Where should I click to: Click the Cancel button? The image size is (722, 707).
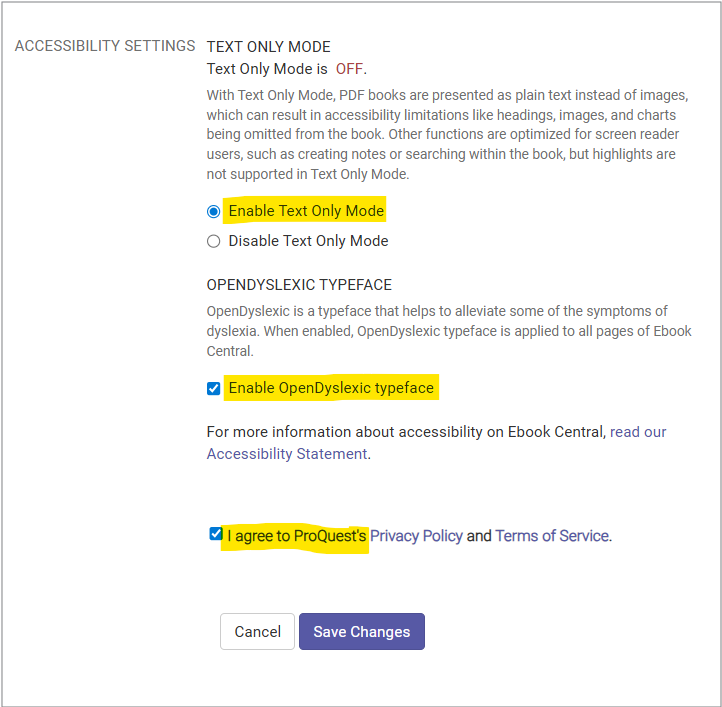[257, 631]
